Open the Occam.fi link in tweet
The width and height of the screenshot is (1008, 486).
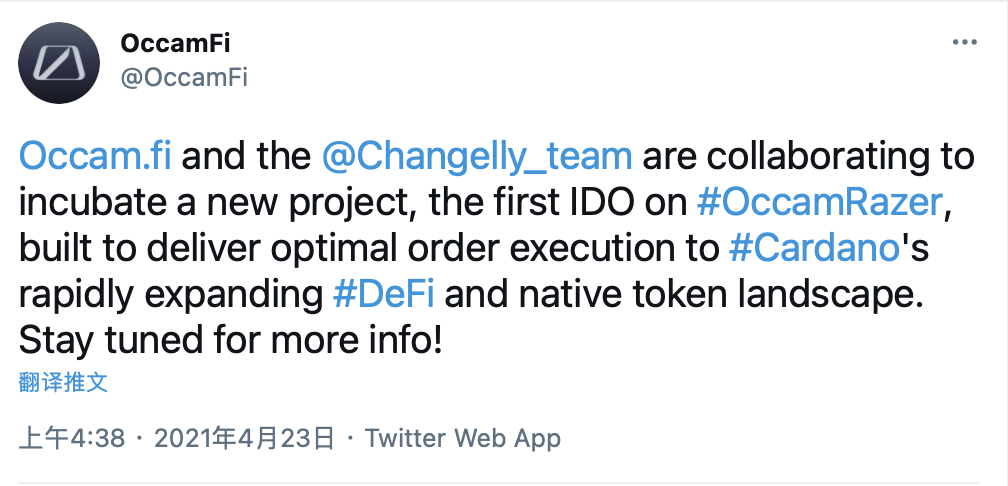pyautogui.click(x=95, y=158)
